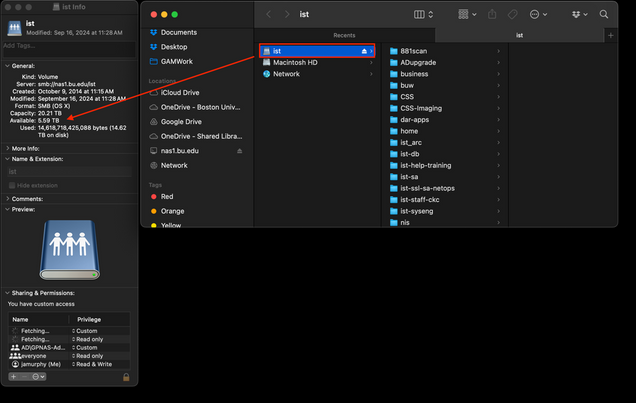636x403 pixels.
Task: Open the Dropbox toolbar menu
Action: click(577, 15)
